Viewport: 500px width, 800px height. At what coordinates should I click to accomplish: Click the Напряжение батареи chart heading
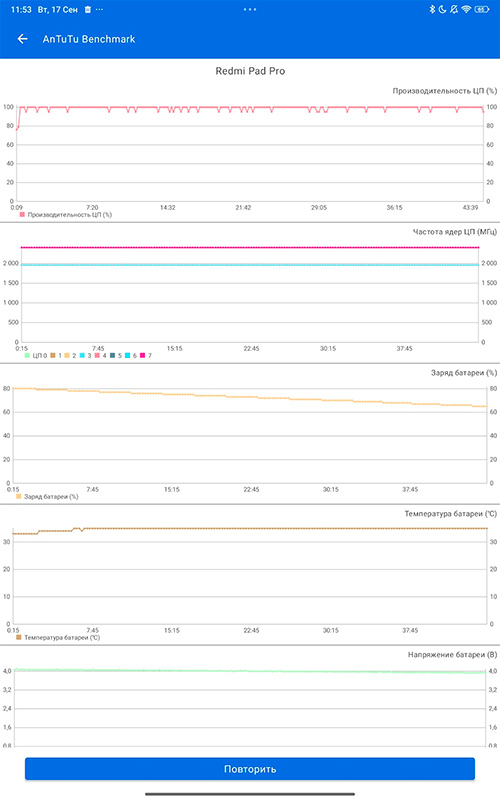(x=452, y=655)
